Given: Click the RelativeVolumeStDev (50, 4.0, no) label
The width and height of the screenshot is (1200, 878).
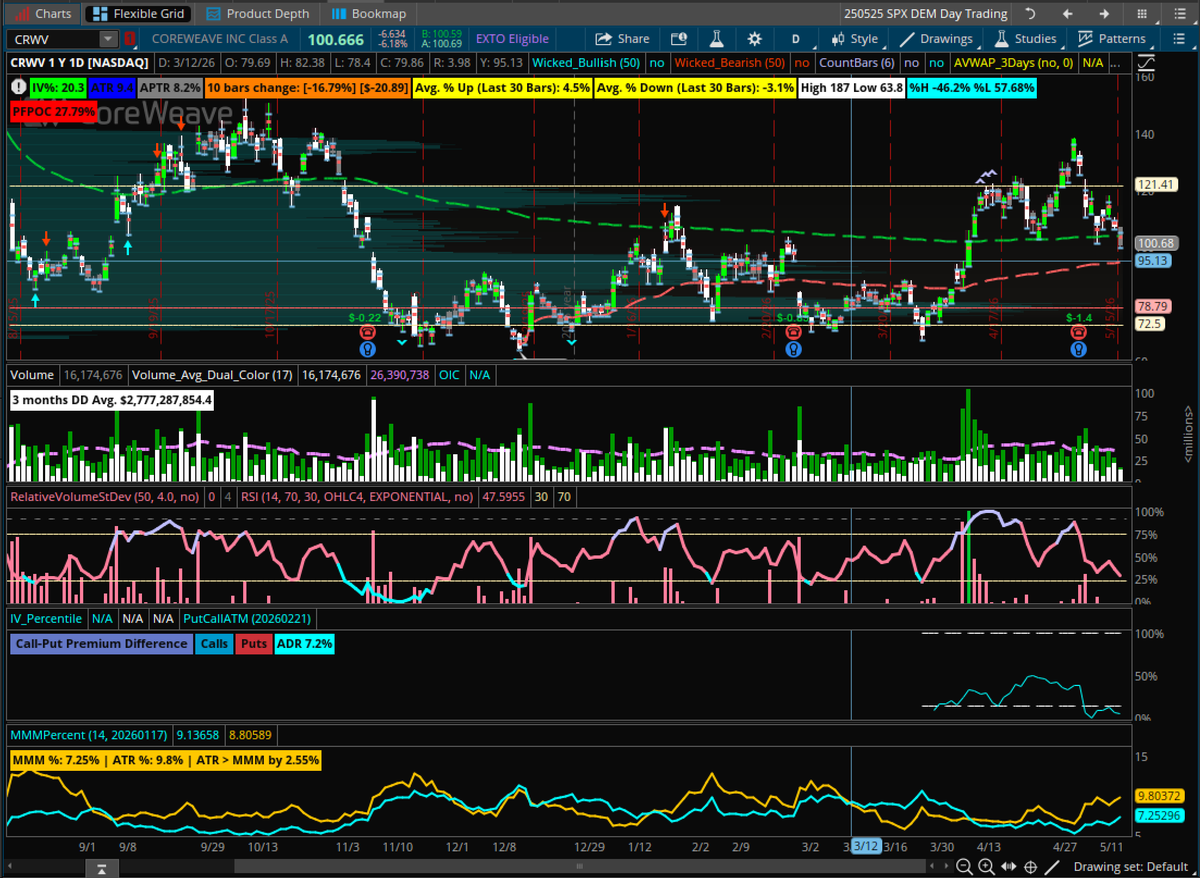Looking at the screenshot, I should (104, 495).
